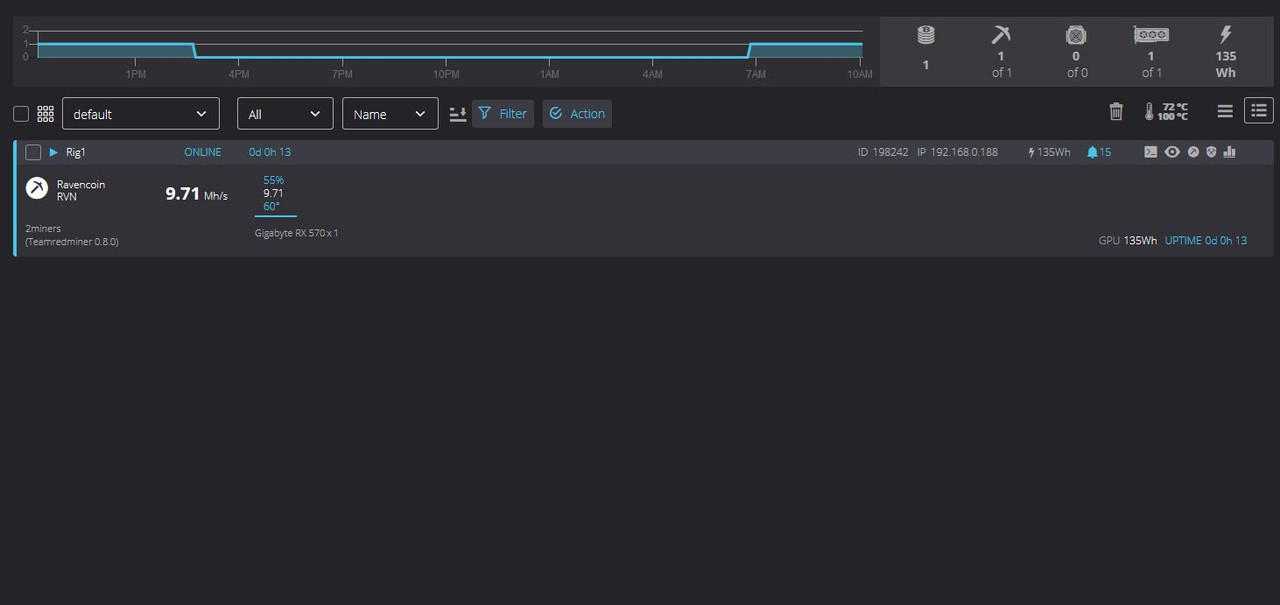
Task: Click the 7AM marker on the chart
Action: coord(756,74)
